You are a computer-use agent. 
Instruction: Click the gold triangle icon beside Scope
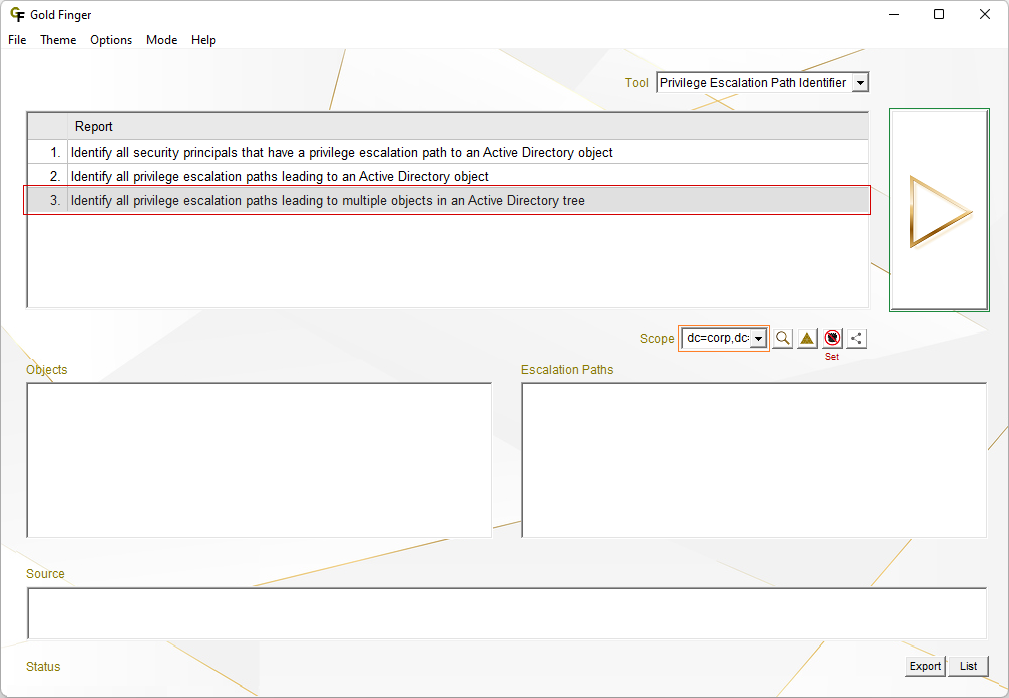click(x=807, y=338)
